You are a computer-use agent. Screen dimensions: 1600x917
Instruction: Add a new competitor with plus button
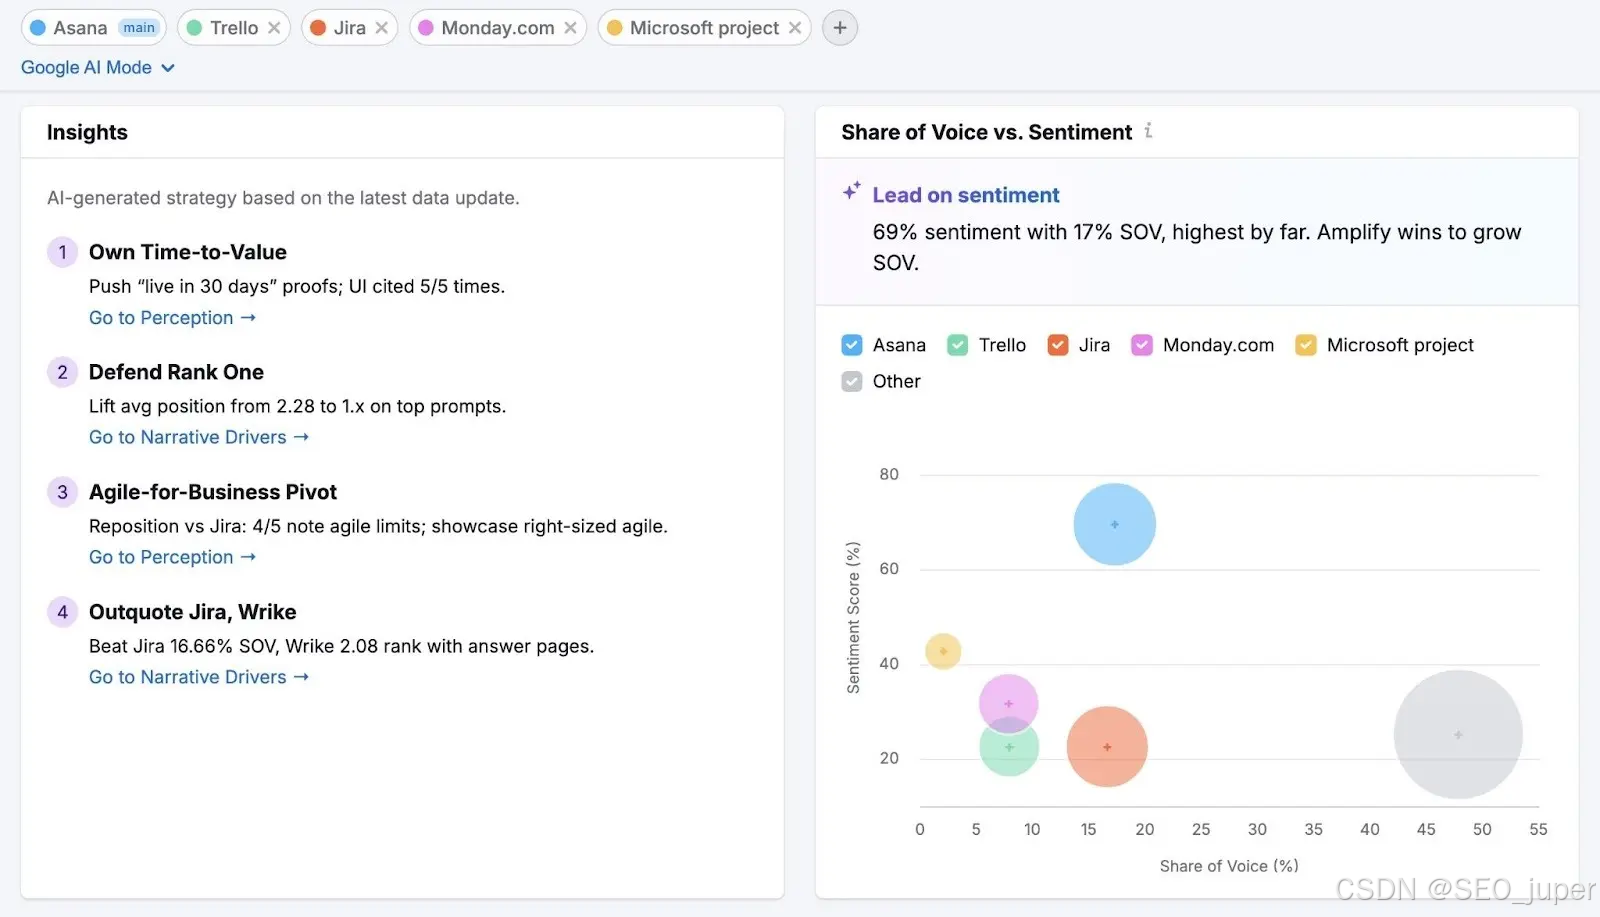(x=840, y=28)
